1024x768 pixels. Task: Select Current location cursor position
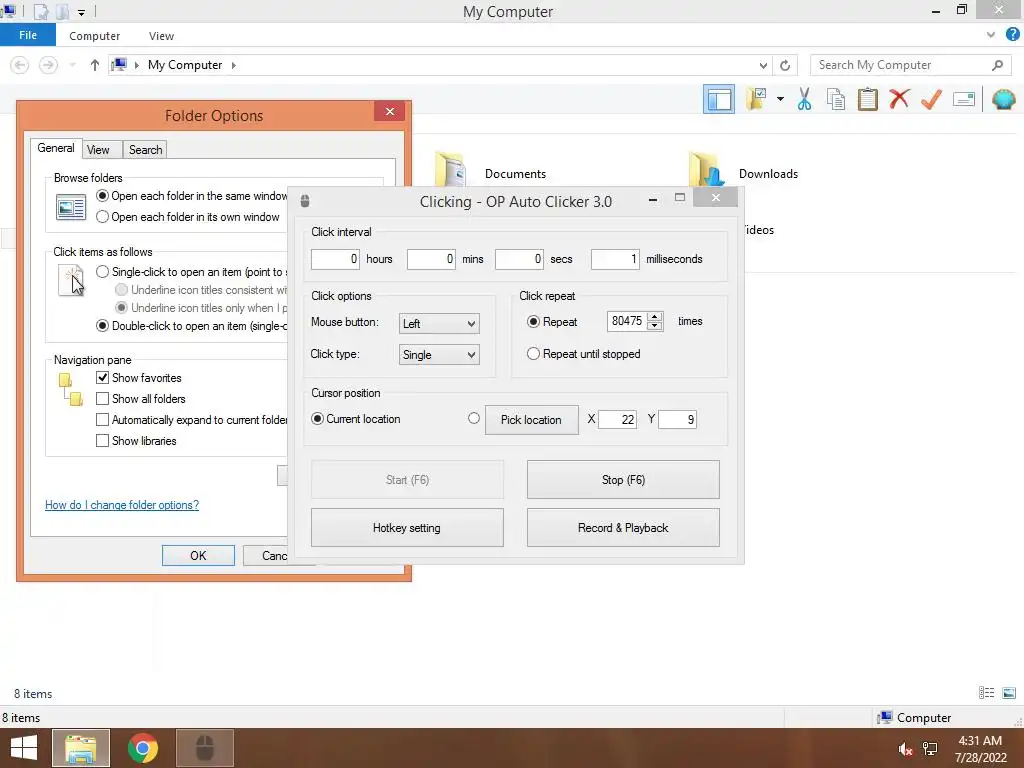(x=317, y=419)
